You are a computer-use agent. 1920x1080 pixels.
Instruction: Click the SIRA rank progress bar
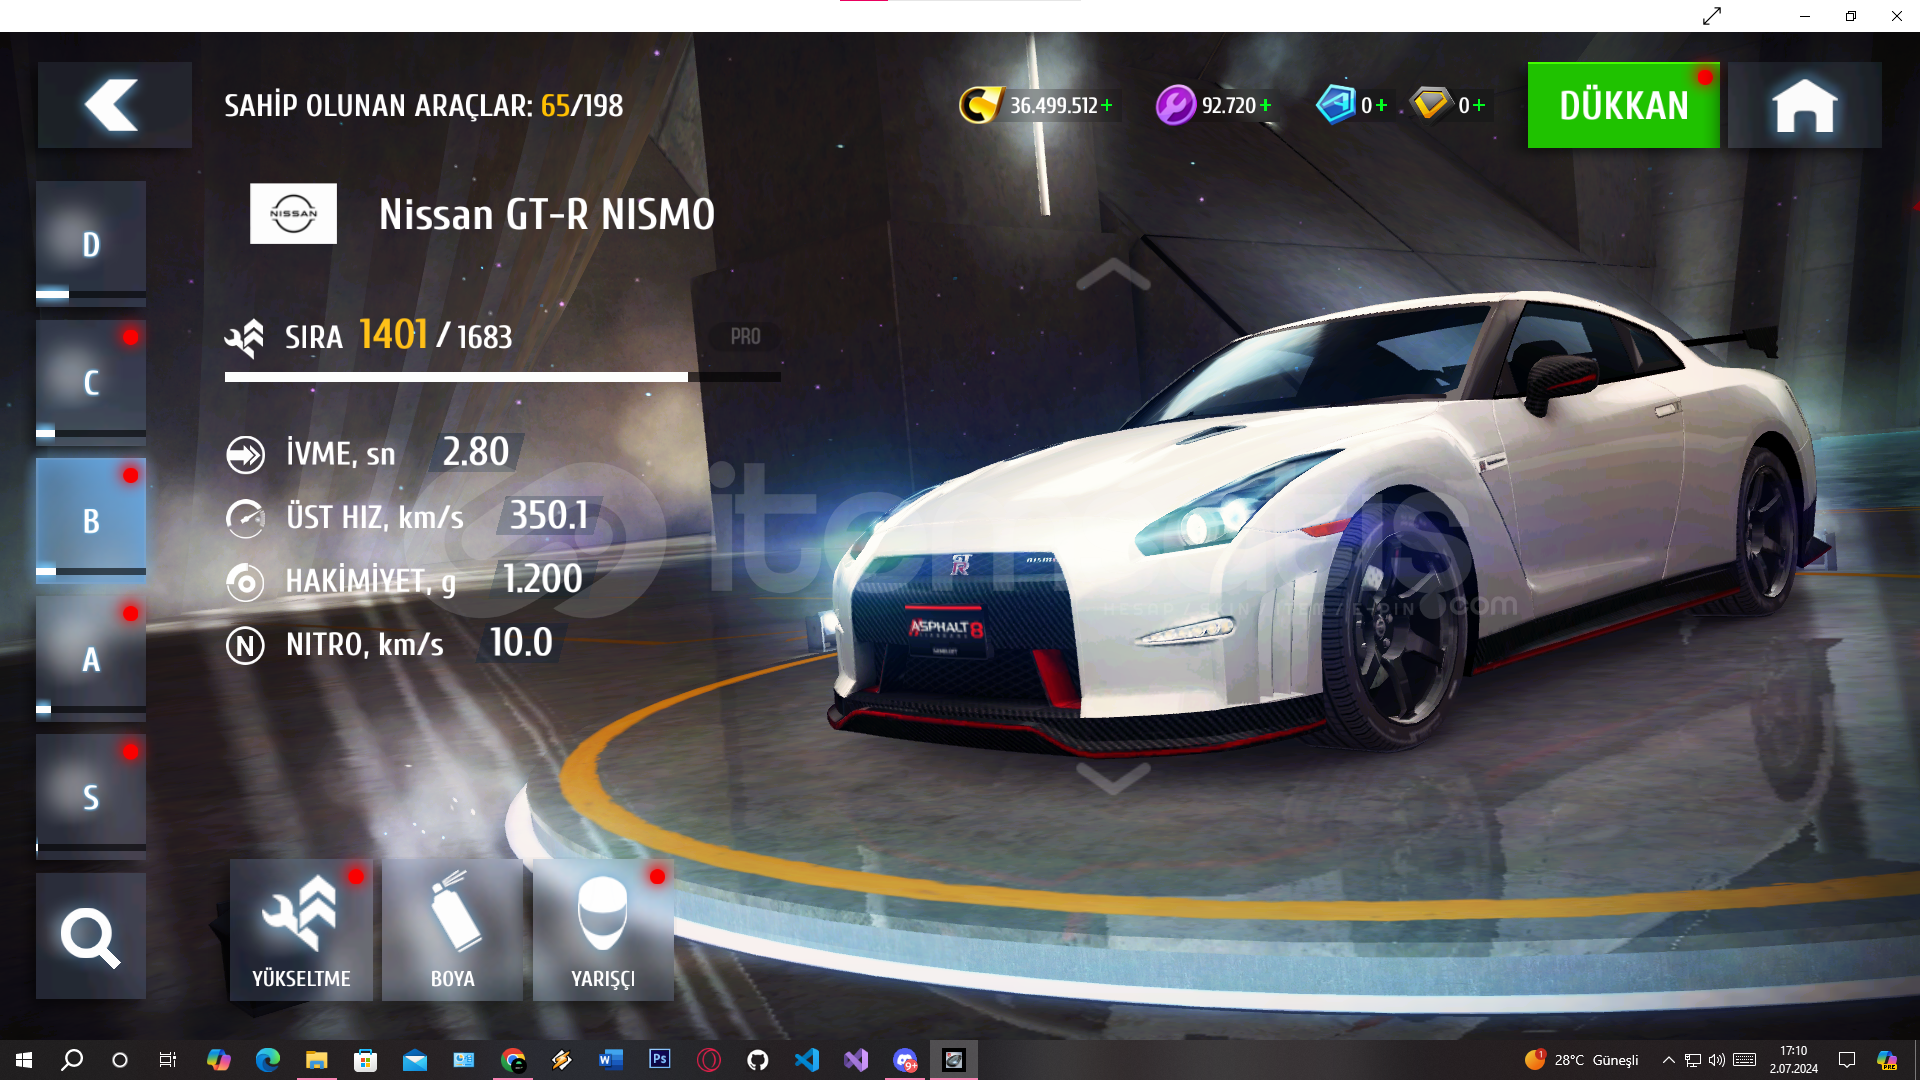click(x=502, y=377)
